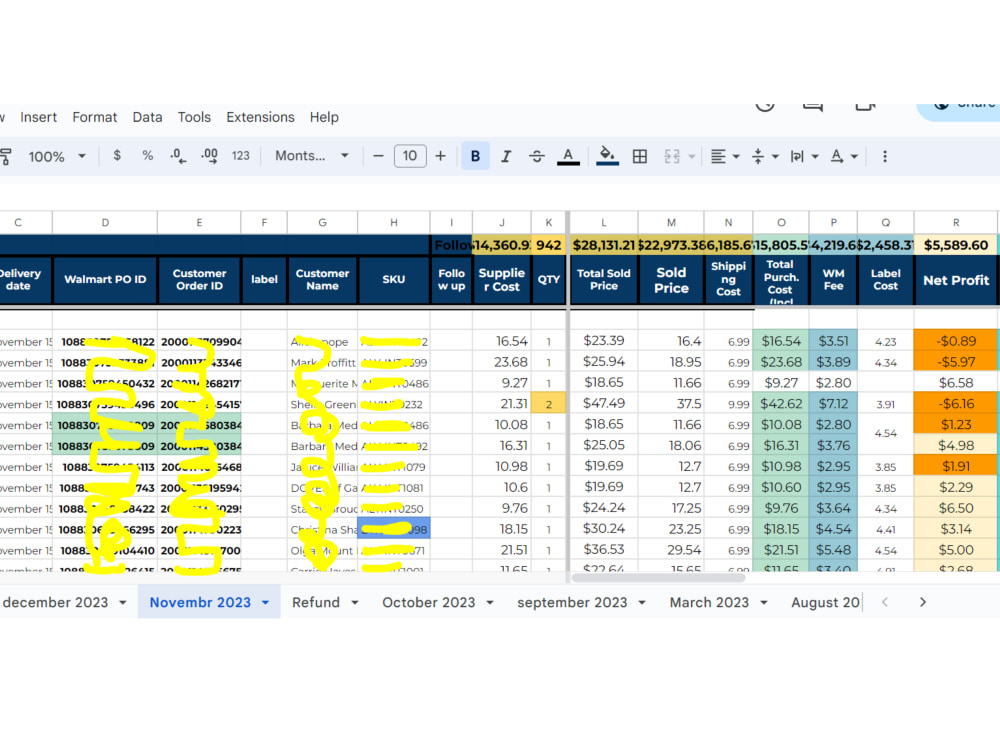The height and width of the screenshot is (750, 1000).
Task: Decrease decimal places icon
Action: click(178, 156)
